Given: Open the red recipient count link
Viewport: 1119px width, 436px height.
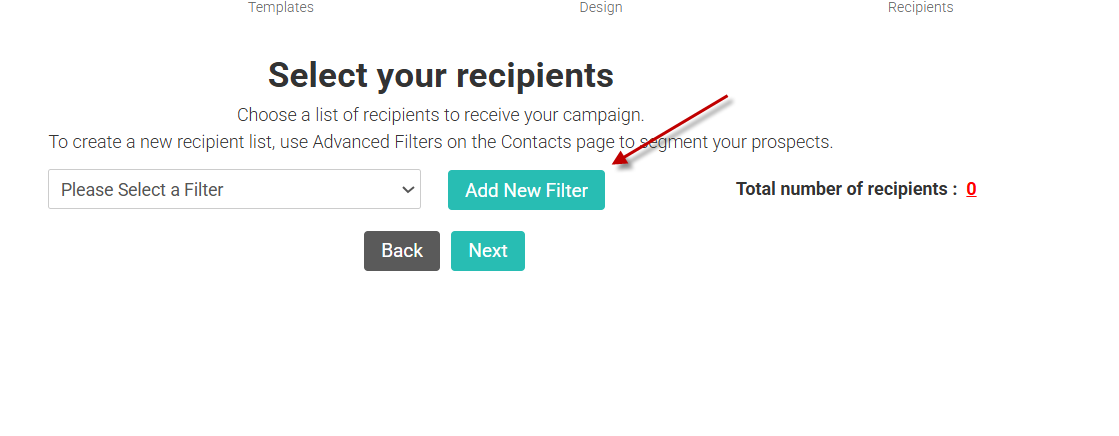Looking at the screenshot, I should (x=971, y=189).
